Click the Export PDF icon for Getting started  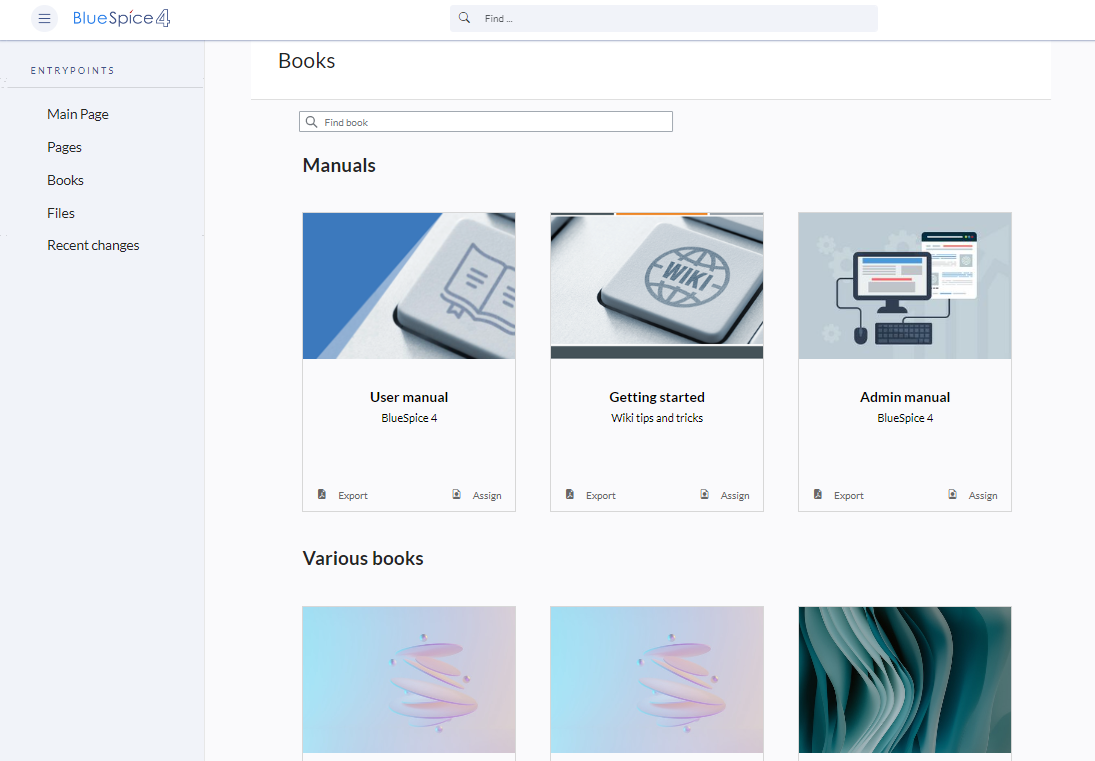coord(570,494)
